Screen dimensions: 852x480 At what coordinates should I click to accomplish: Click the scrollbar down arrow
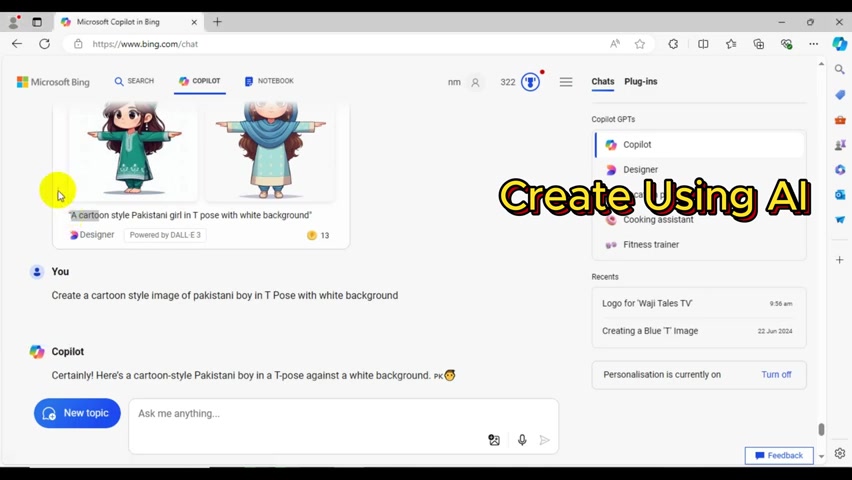(821, 457)
